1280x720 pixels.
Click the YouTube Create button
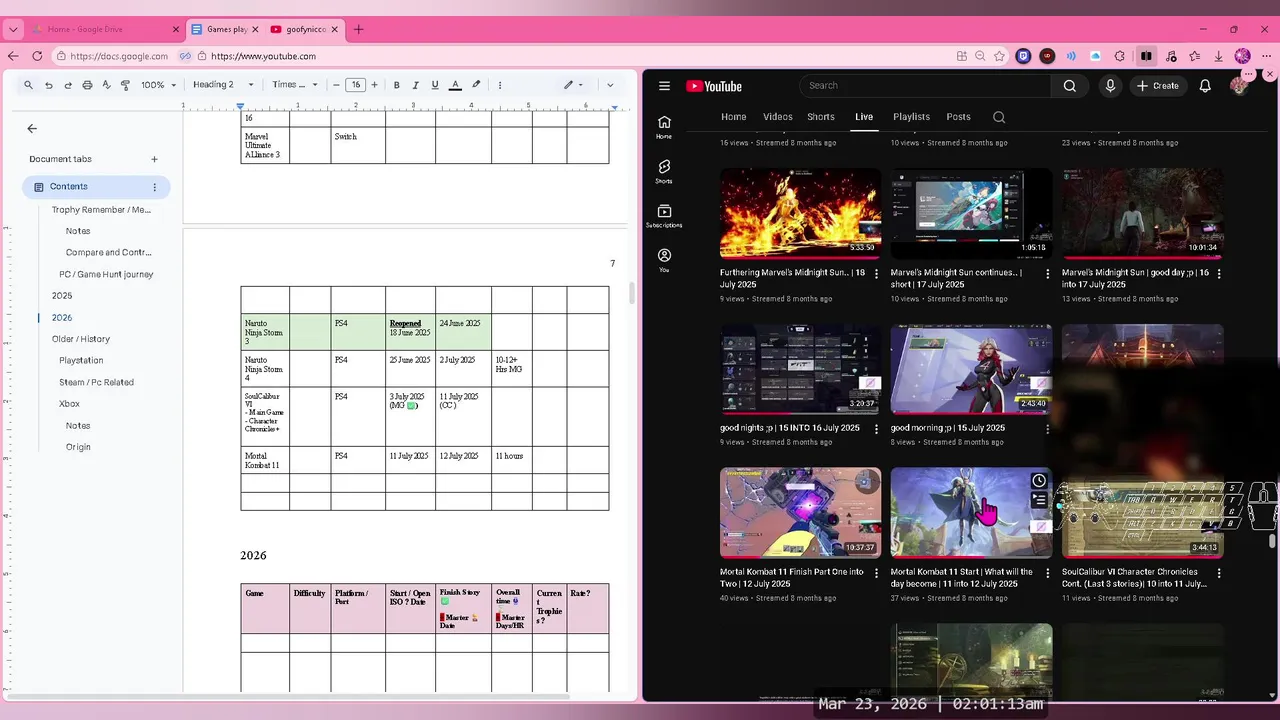pyautogui.click(x=1158, y=86)
